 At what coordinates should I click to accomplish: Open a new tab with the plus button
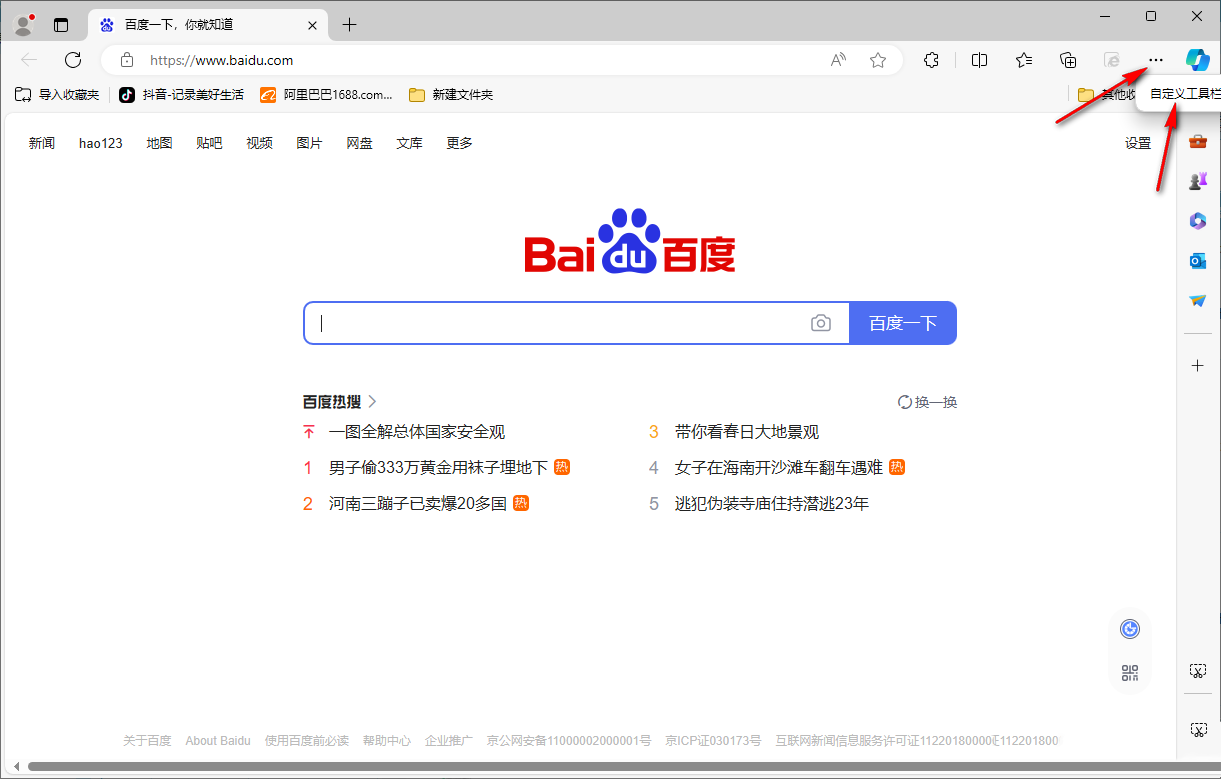tap(349, 25)
